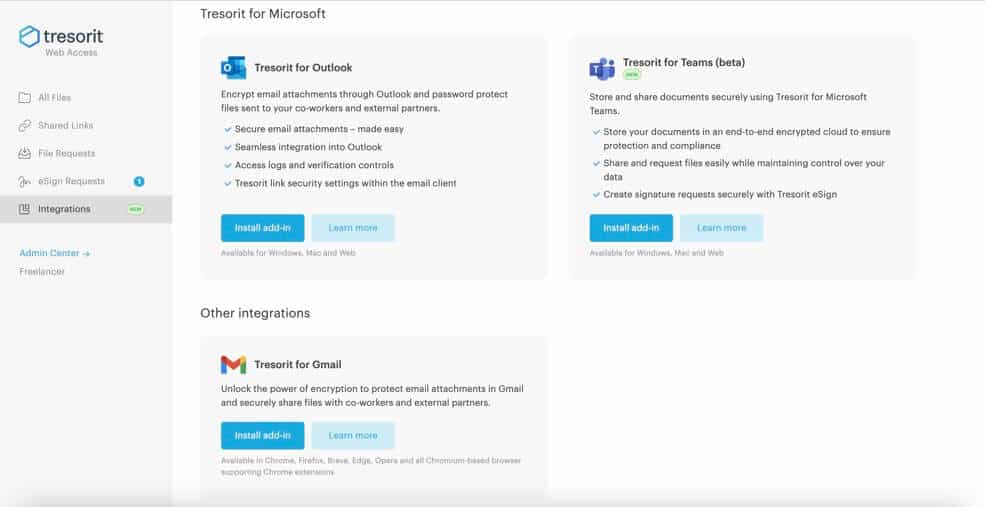Viewport: 985px width, 507px height.
Task: Click the eSign Requests signature icon
Action: point(24,182)
